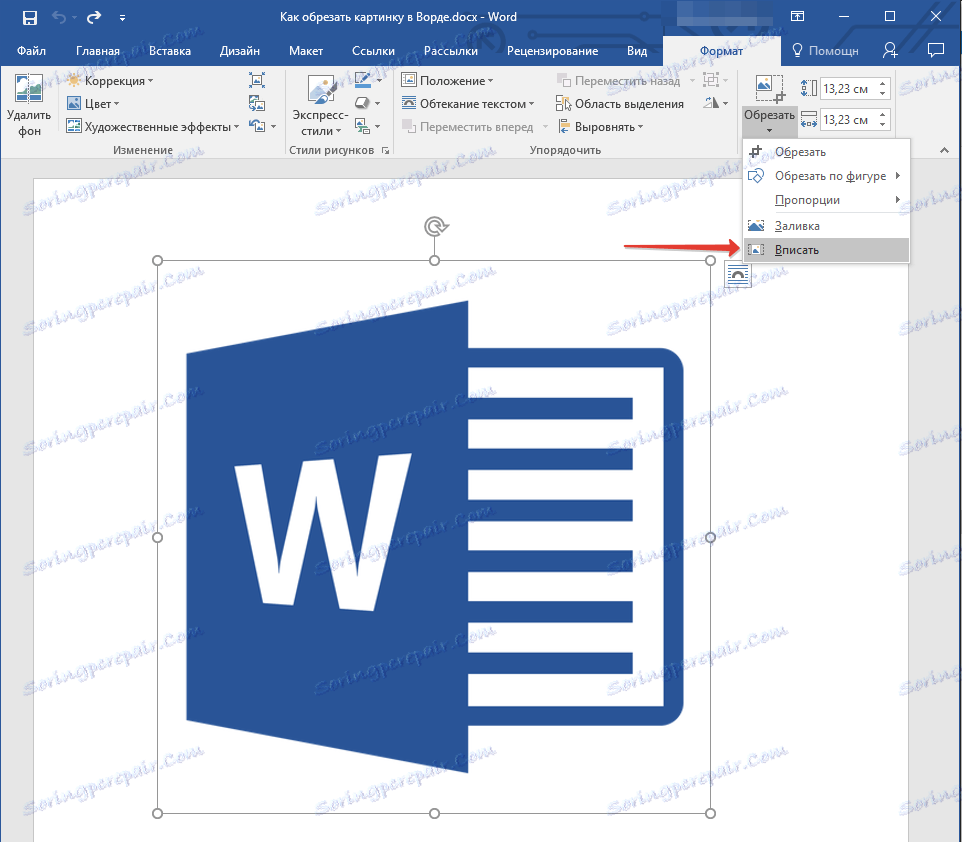This screenshot has height=842, width=962.
Task: Select the Формат tab
Action: pyautogui.click(x=722, y=51)
